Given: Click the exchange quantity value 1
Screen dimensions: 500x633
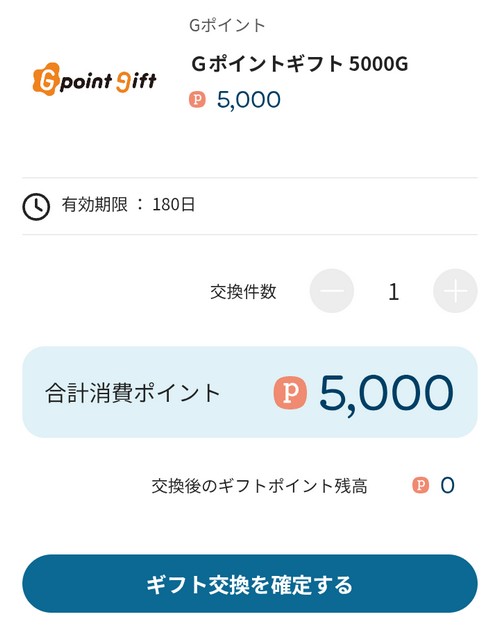Looking at the screenshot, I should pos(393,291).
